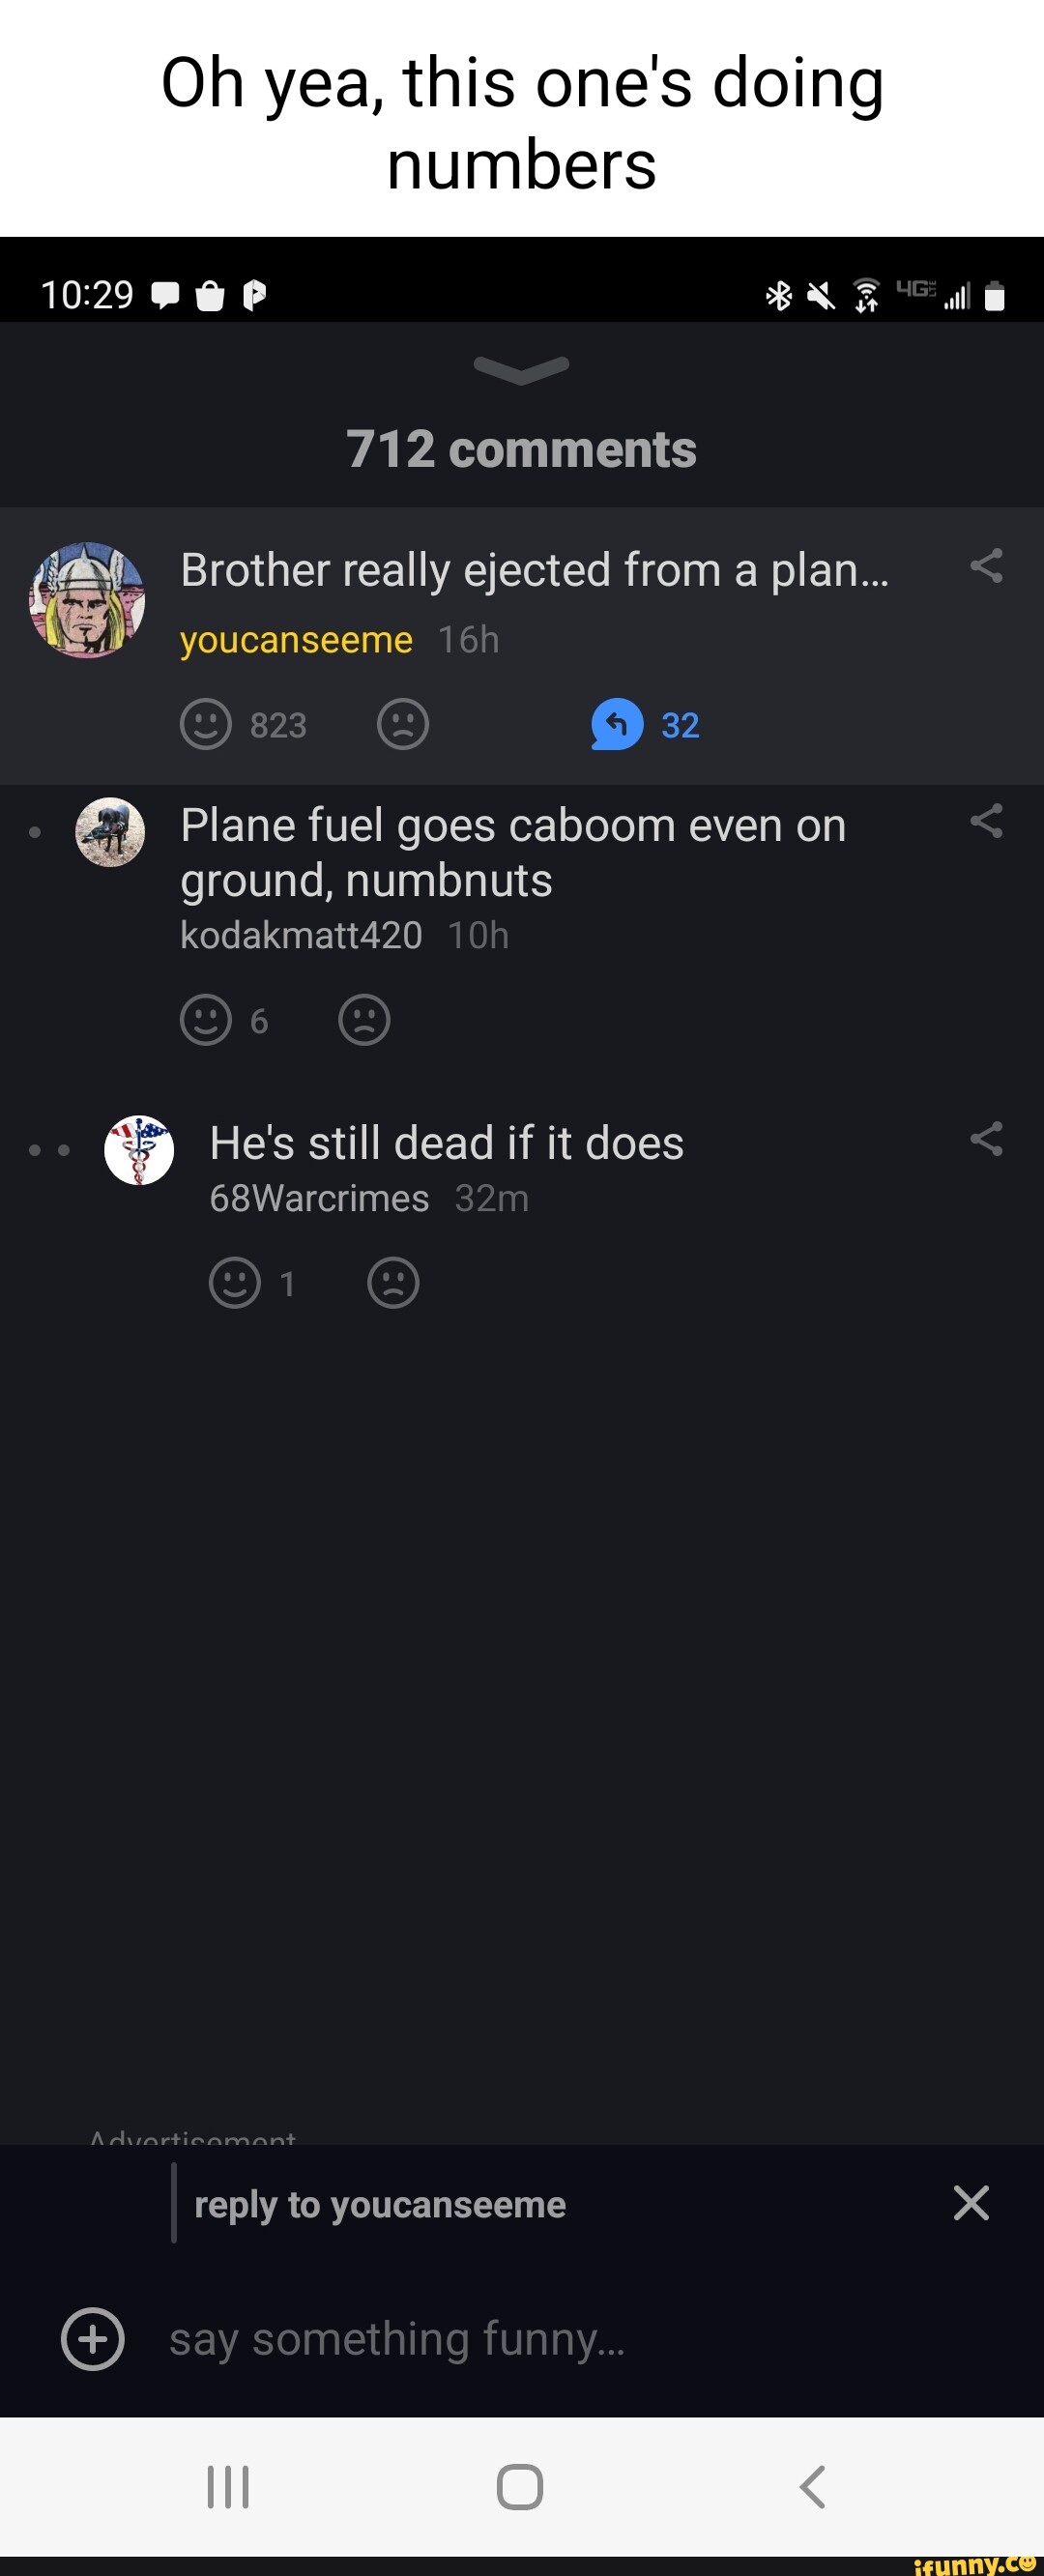The width and height of the screenshot is (1044, 2576).
Task: Collapse comments with the top chevron
Action: tap(521, 370)
